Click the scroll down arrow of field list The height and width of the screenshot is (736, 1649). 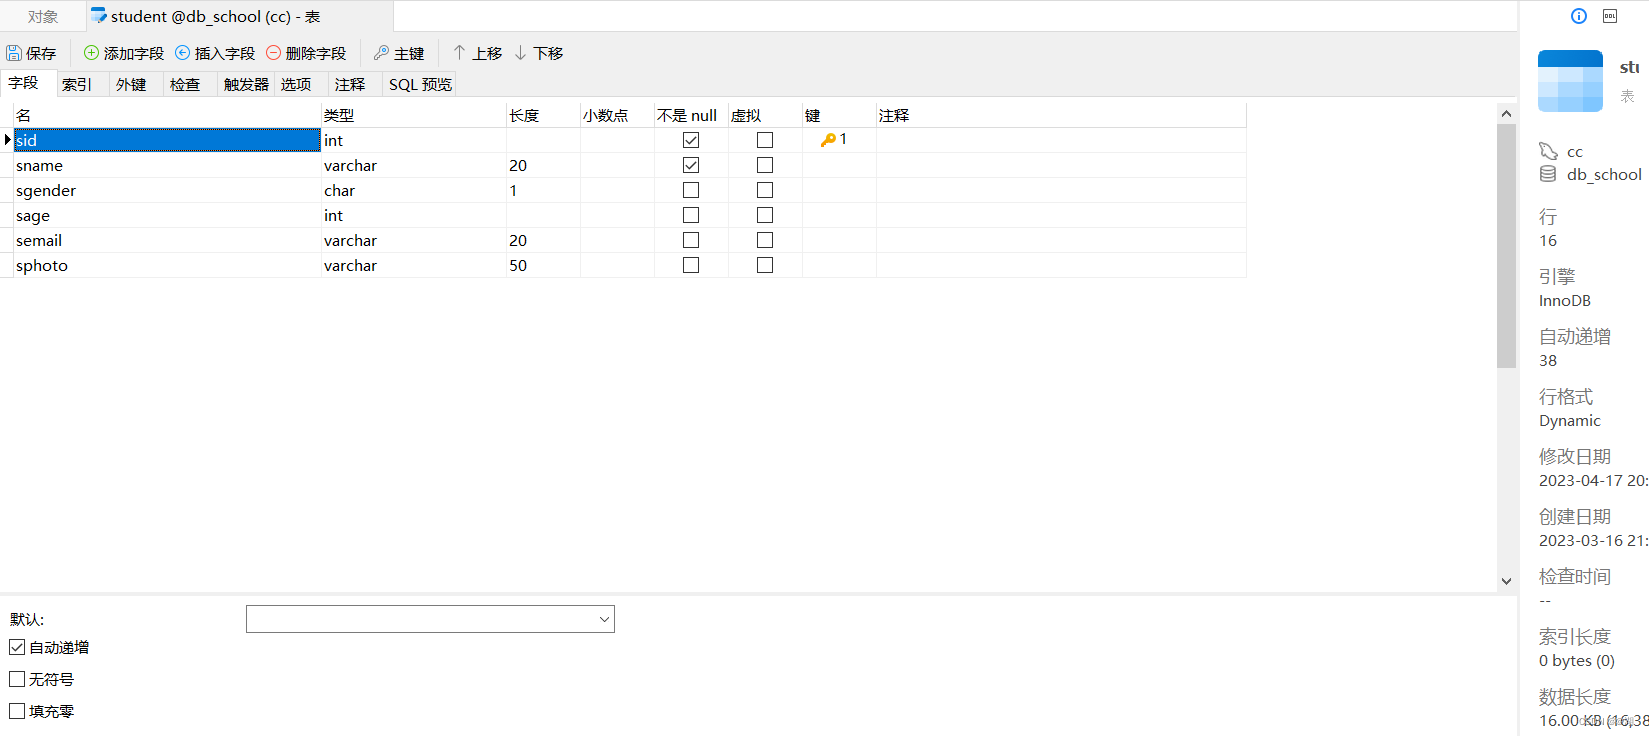click(1506, 581)
